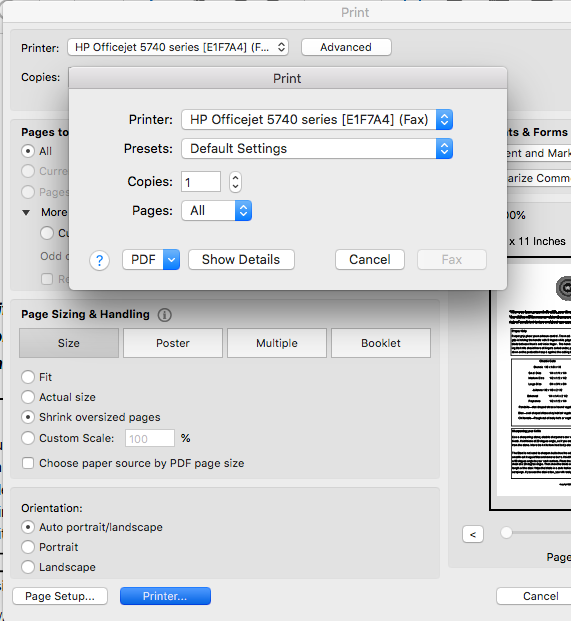Open the Printer popup in front sheet
Viewport: 571px width, 621px height.
(x=317, y=120)
